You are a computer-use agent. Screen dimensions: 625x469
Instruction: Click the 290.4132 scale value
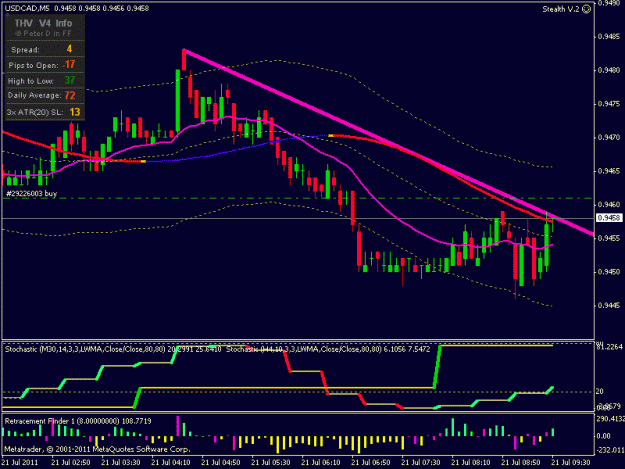(610, 419)
